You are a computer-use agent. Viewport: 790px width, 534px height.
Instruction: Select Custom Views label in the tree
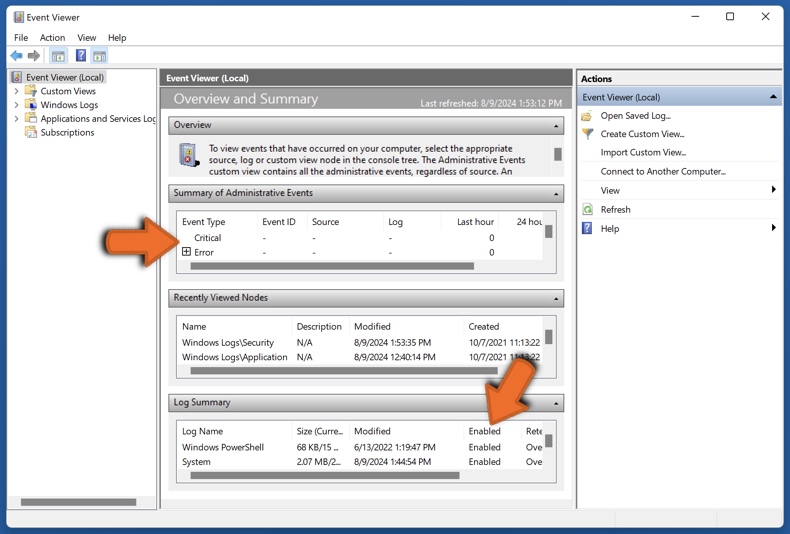click(x=68, y=91)
